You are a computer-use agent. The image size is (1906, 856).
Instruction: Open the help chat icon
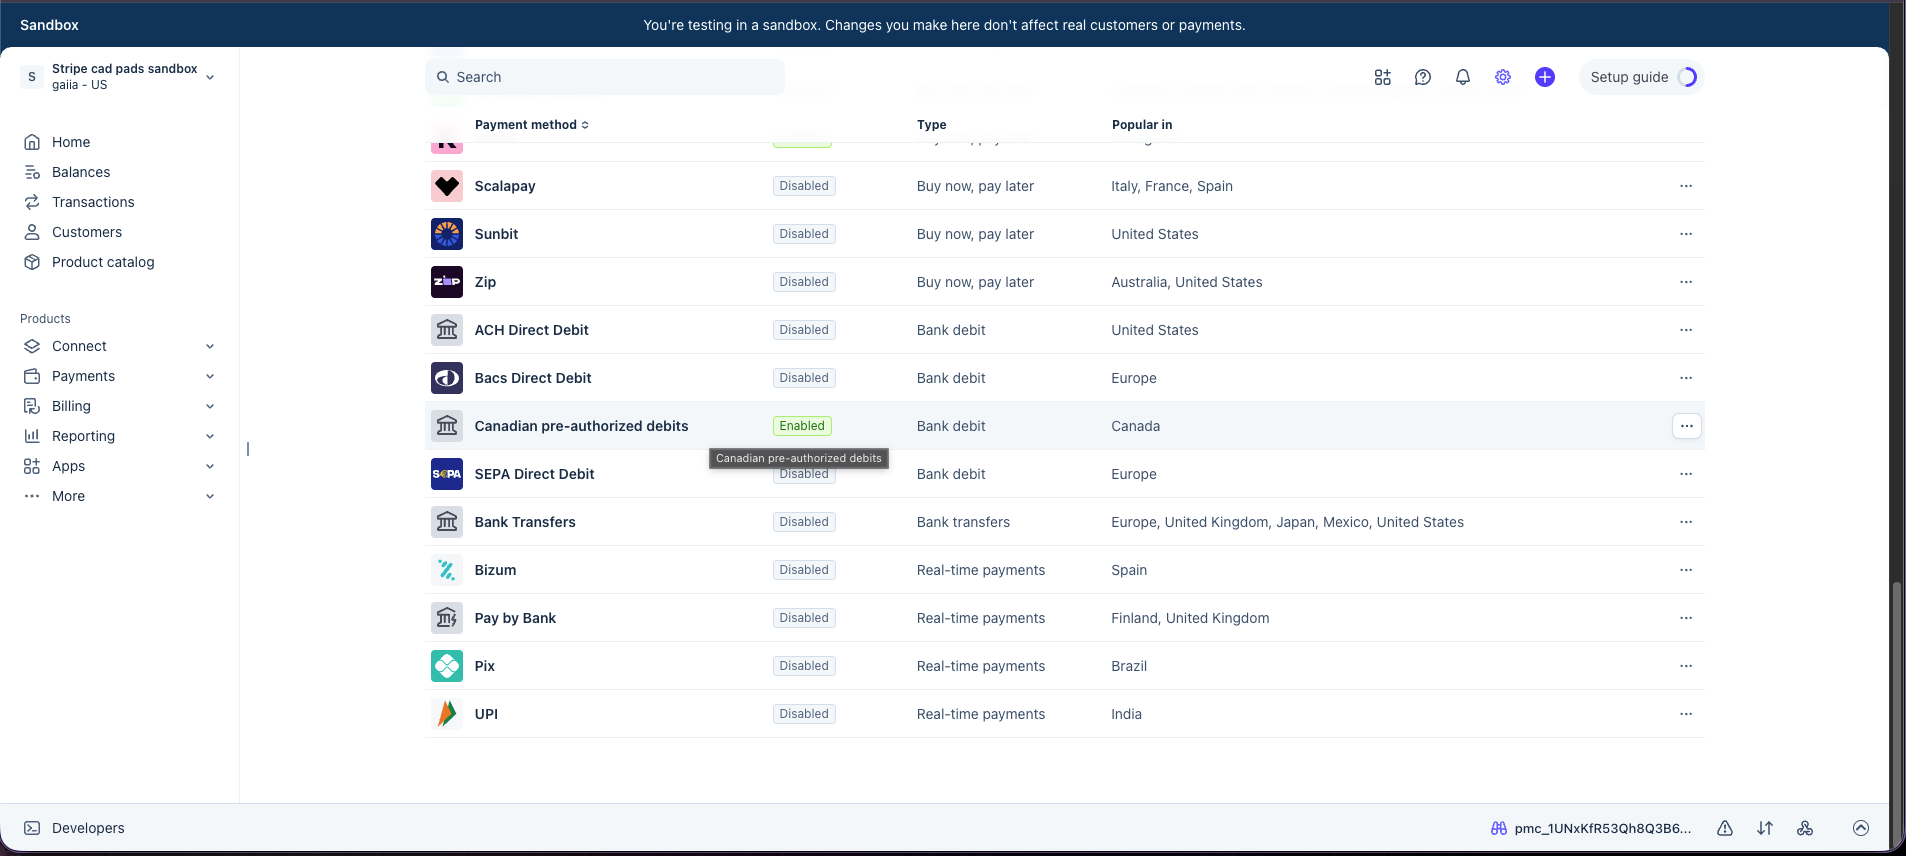pyautogui.click(x=1423, y=77)
